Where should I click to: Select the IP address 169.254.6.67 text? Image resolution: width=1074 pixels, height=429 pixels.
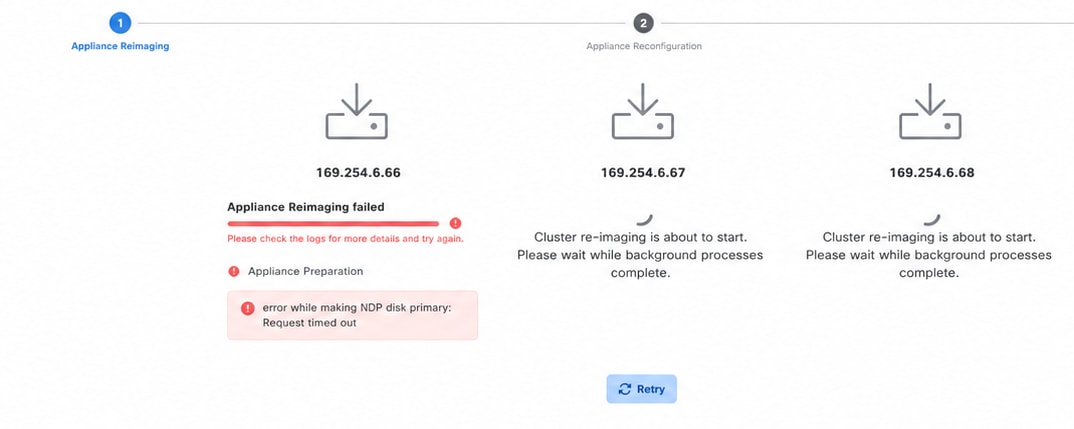point(643,173)
